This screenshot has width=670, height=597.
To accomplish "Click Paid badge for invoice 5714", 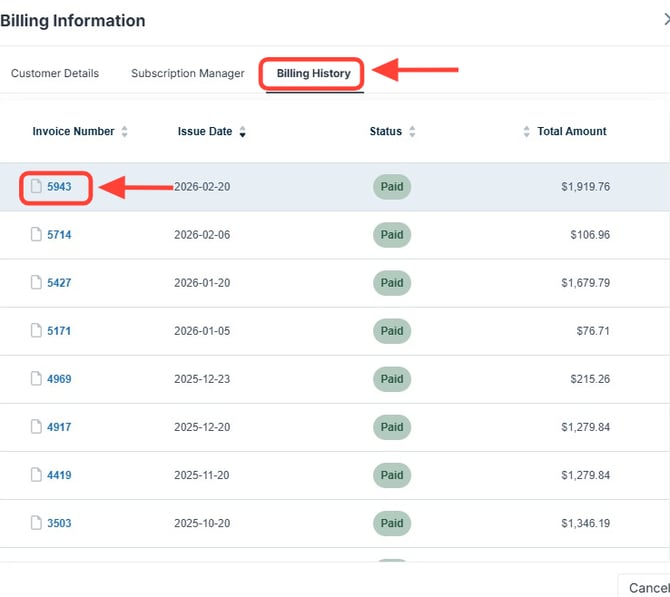I will point(392,235).
